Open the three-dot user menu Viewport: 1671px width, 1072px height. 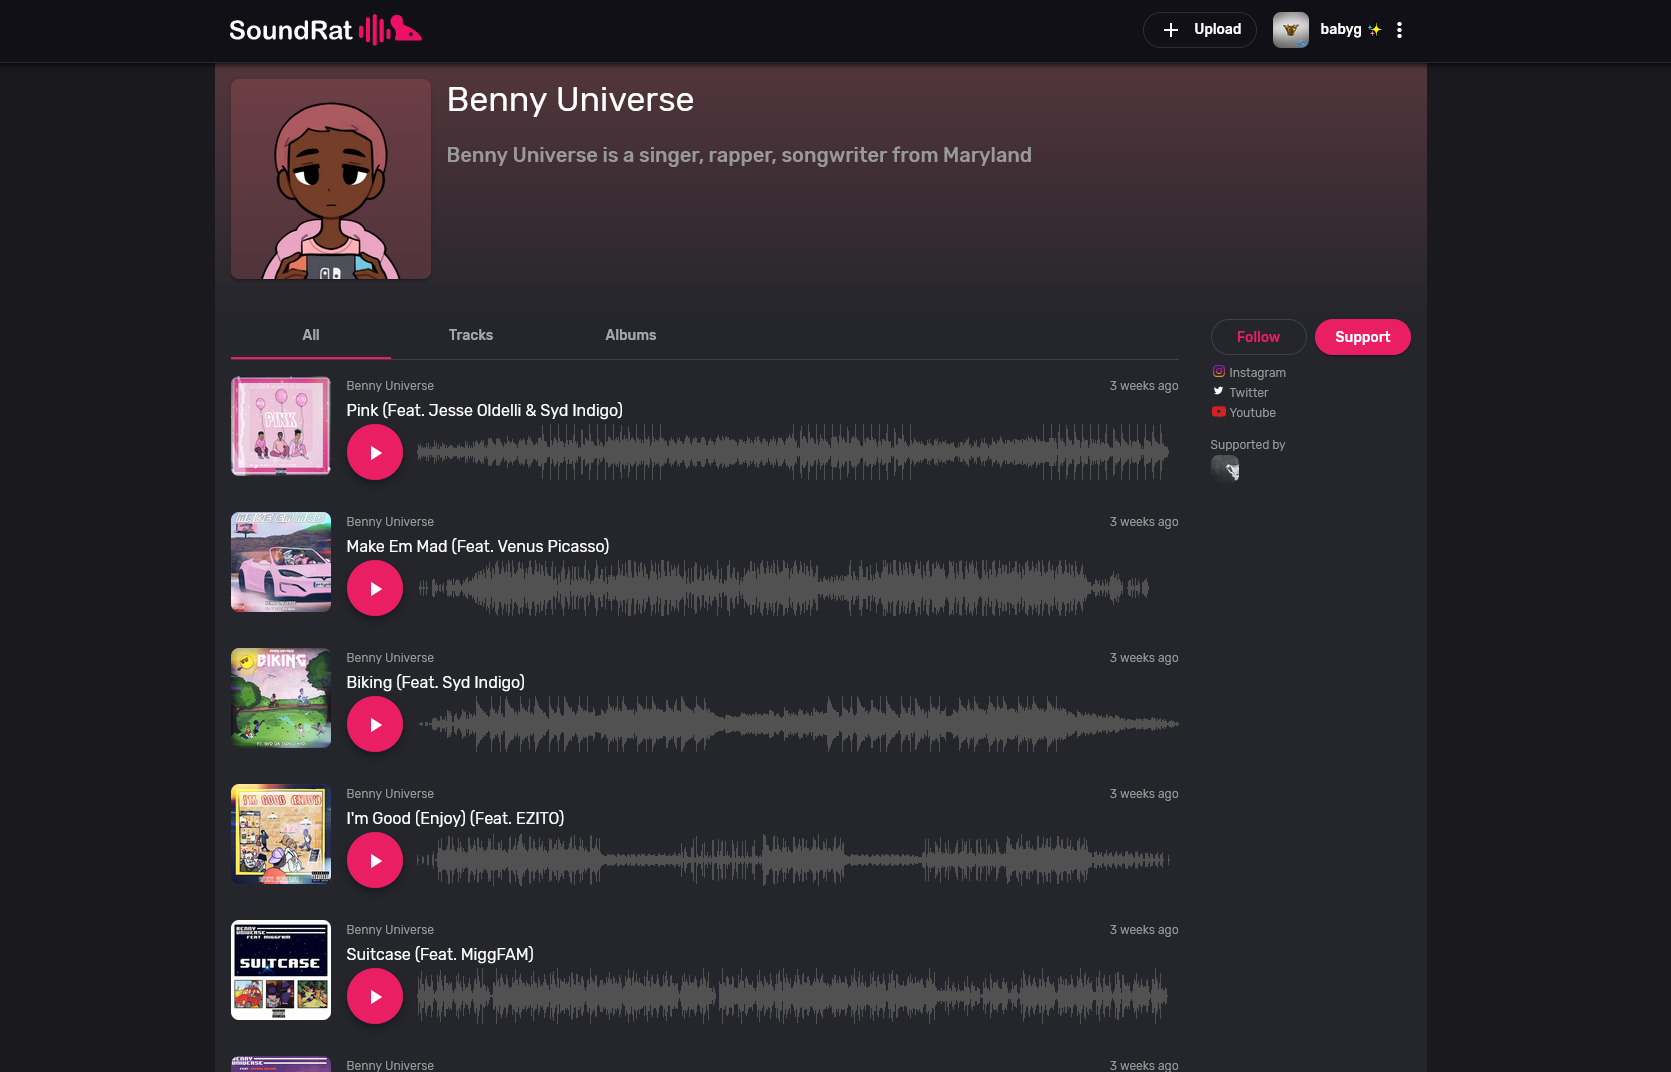pyautogui.click(x=1399, y=30)
